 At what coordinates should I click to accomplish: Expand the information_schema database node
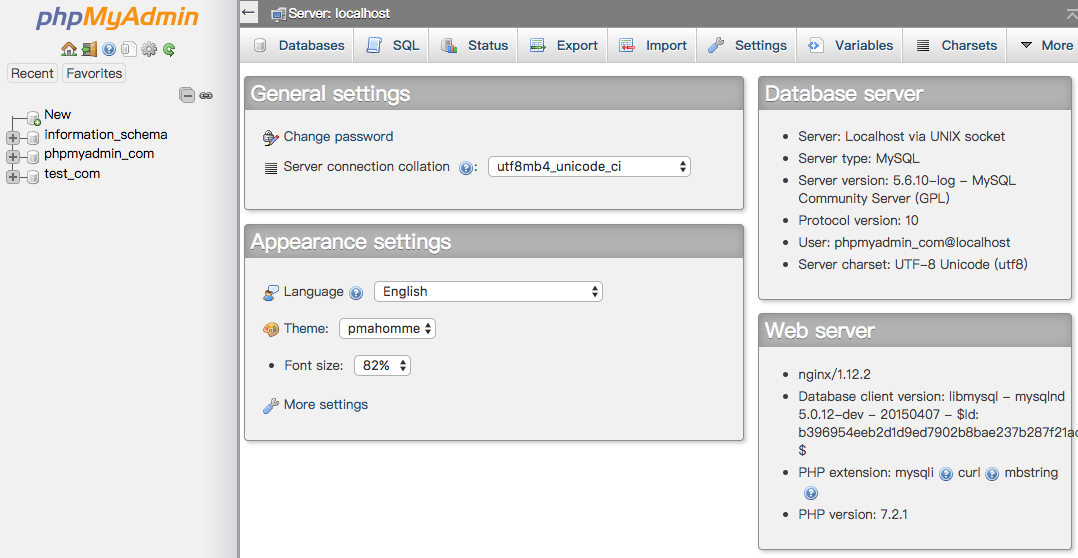pyautogui.click(x=13, y=137)
